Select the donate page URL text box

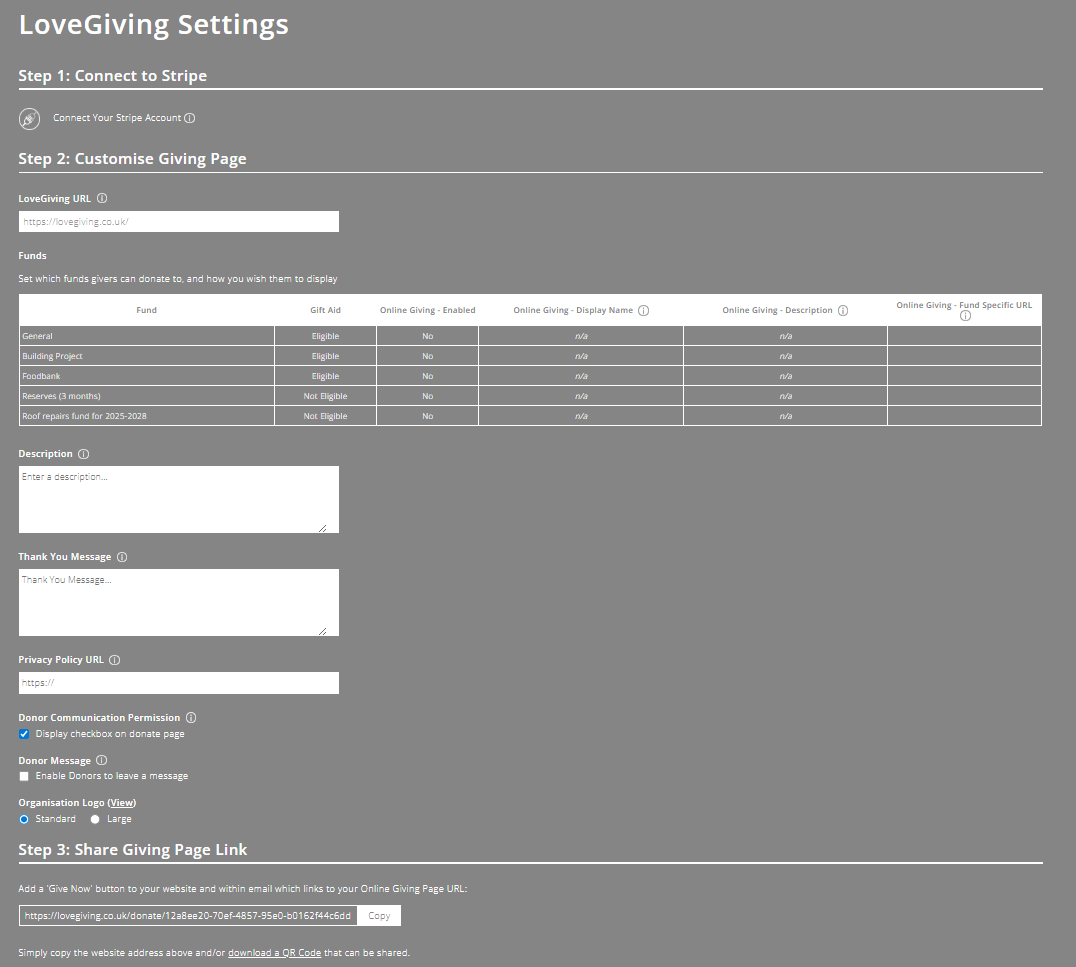coord(188,916)
